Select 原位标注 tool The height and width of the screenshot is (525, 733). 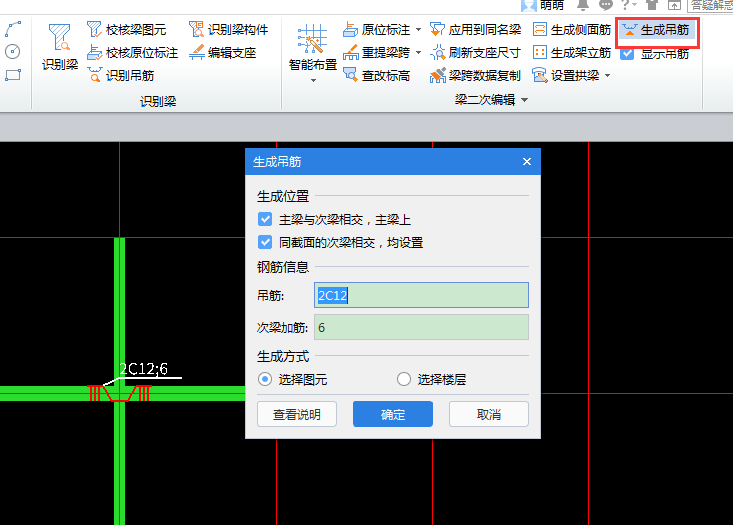click(377, 29)
